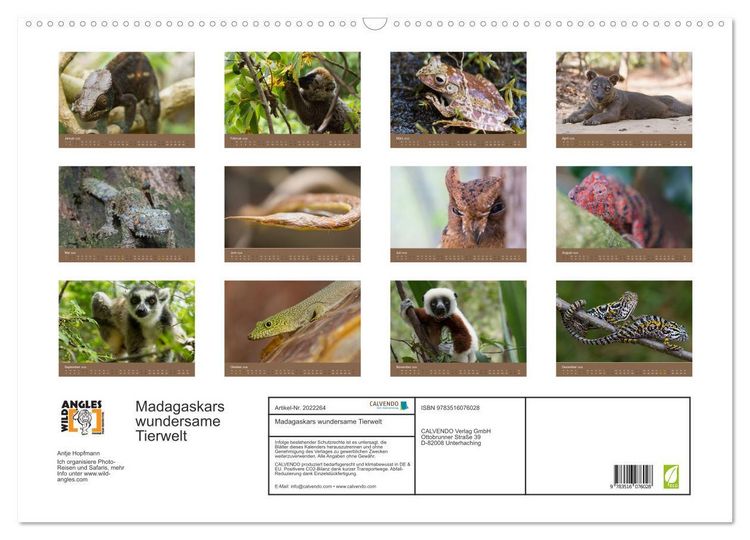Click the Calvendo logo in the article box

(389, 405)
